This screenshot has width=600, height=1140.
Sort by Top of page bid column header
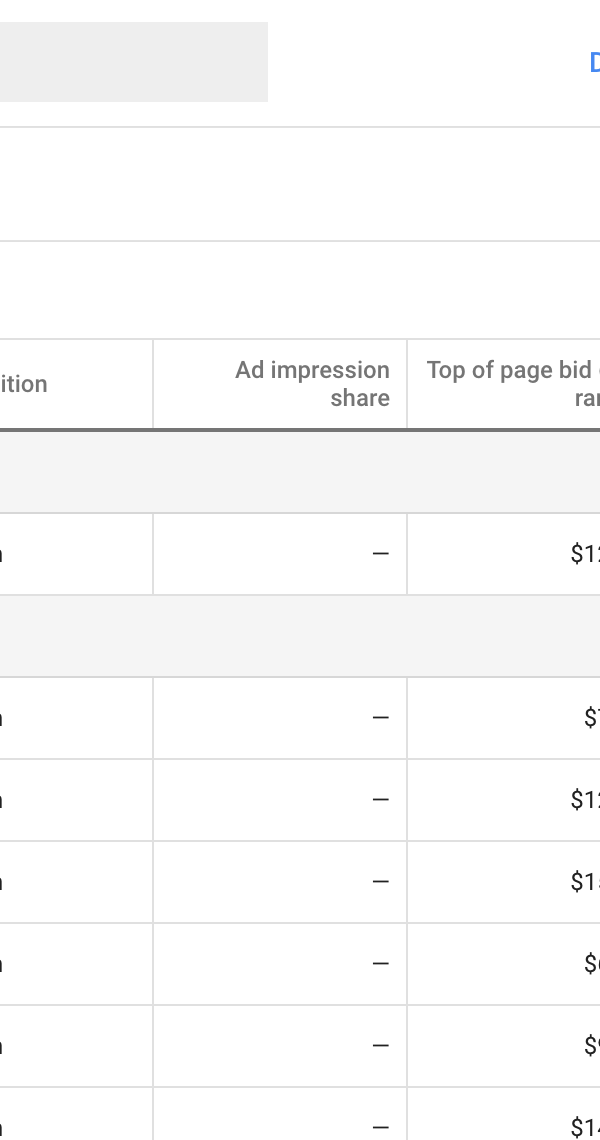pos(513,384)
